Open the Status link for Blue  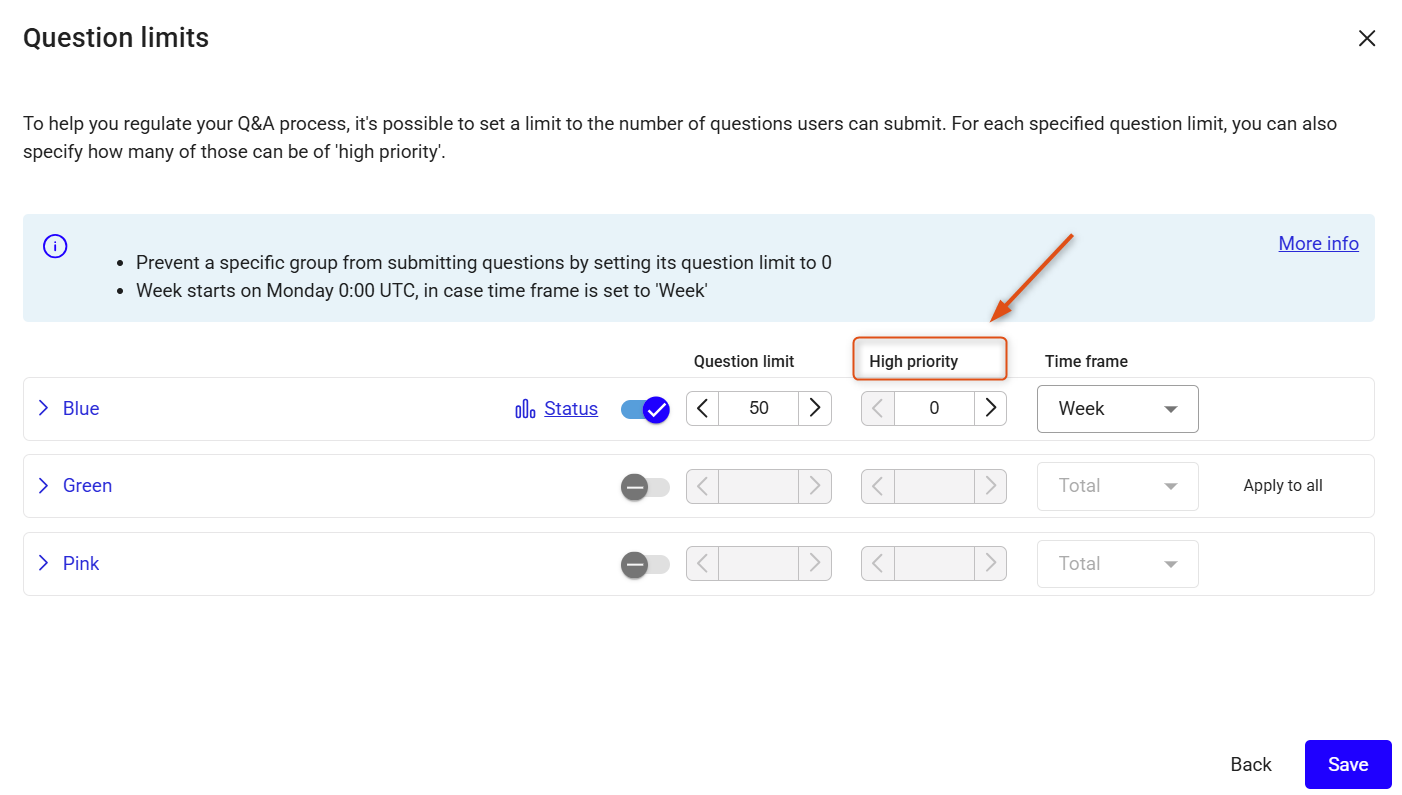click(x=571, y=408)
